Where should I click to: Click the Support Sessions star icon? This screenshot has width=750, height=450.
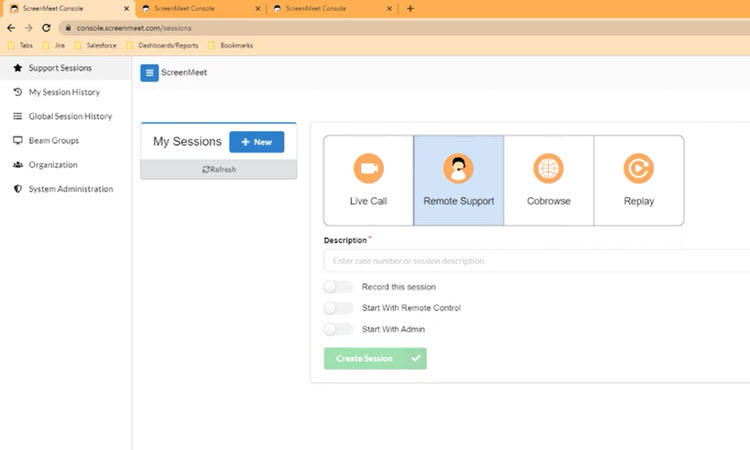tap(18, 68)
